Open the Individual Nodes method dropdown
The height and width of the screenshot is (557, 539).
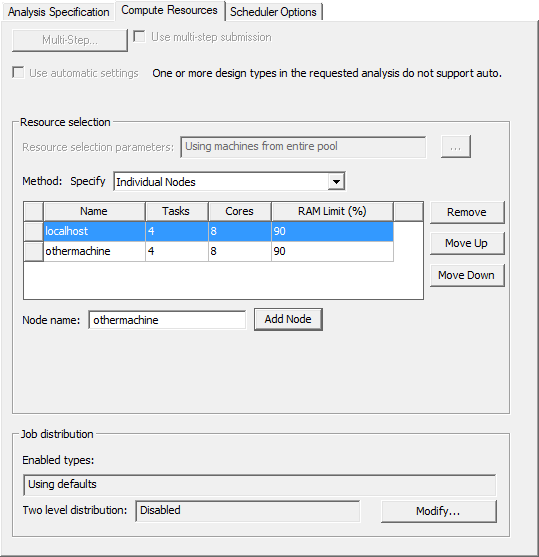229,182
